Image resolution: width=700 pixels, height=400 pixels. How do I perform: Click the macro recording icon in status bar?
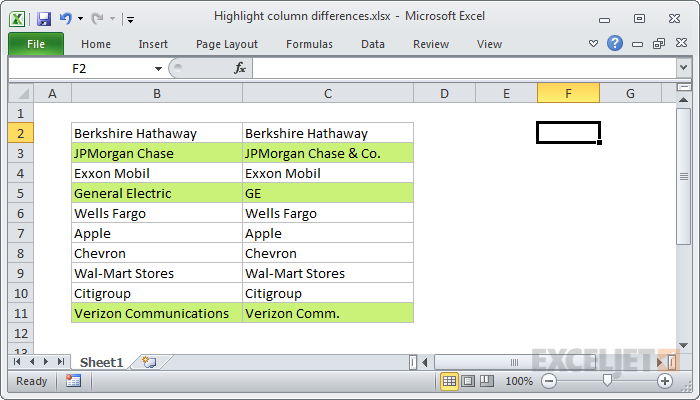[x=73, y=381]
